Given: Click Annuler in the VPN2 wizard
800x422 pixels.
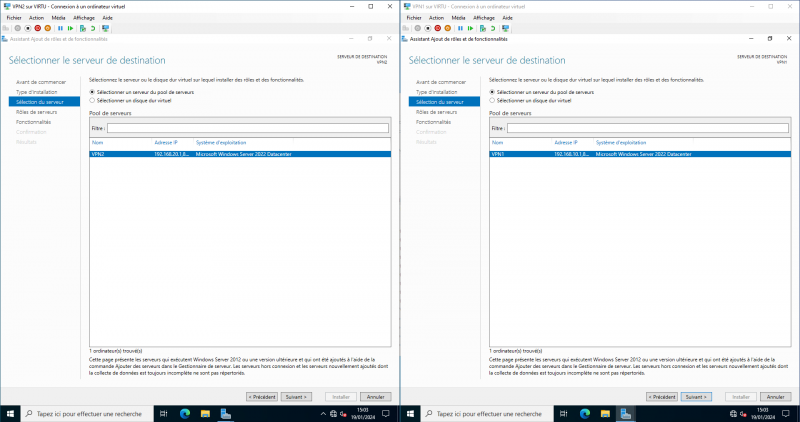Looking at the screenshot, I should [376, 397].
